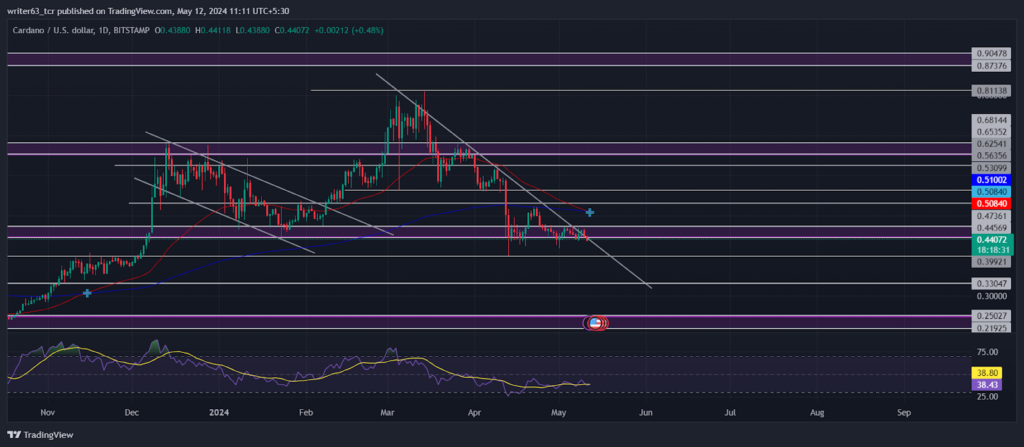The height and width of the screenshot is (447, 1024).
Task: Click the light blue 0.50840 price label
Action: [992, 191]
